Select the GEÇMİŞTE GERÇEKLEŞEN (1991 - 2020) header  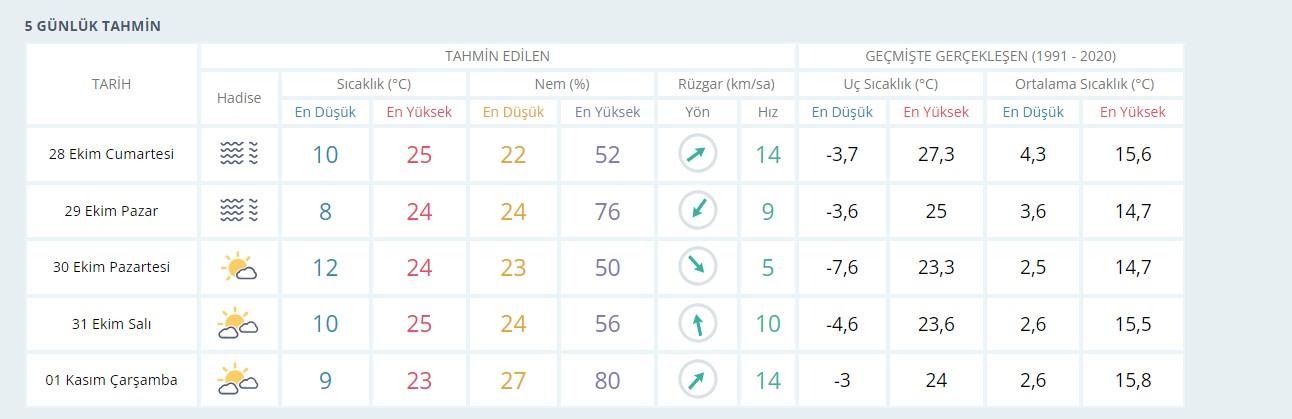click(990, 56)
